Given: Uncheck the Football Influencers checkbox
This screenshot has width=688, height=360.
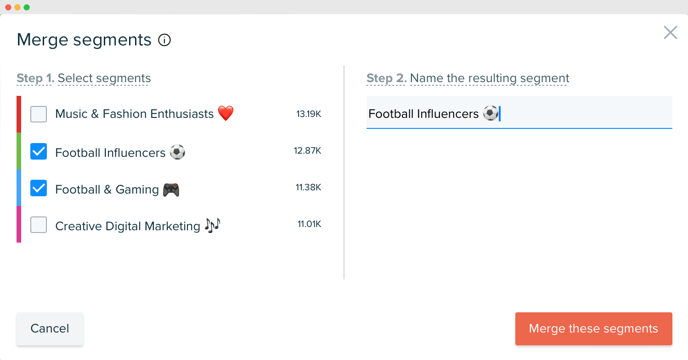Looking at the screenshot, I should click(39, 151).
